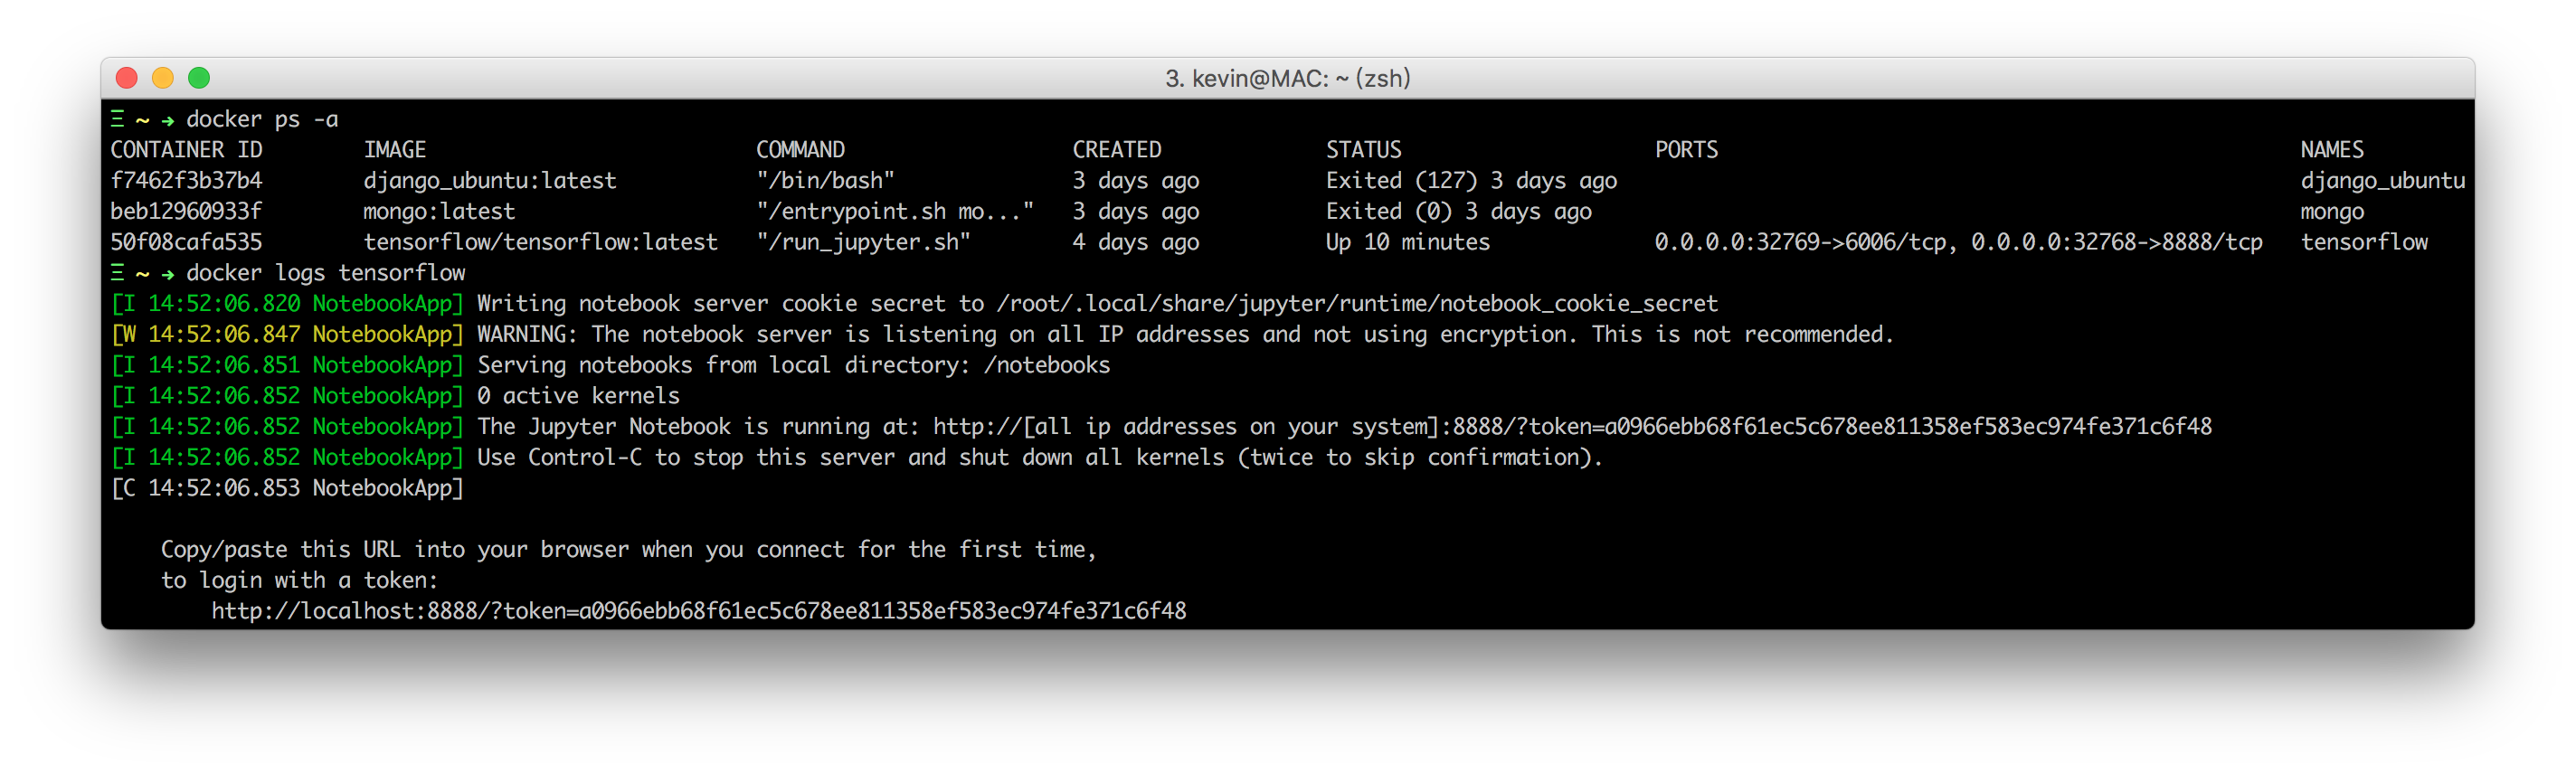Click the django_ubuntu:latest image name
Screen dimensions: 2576x774
click(490, 181)
